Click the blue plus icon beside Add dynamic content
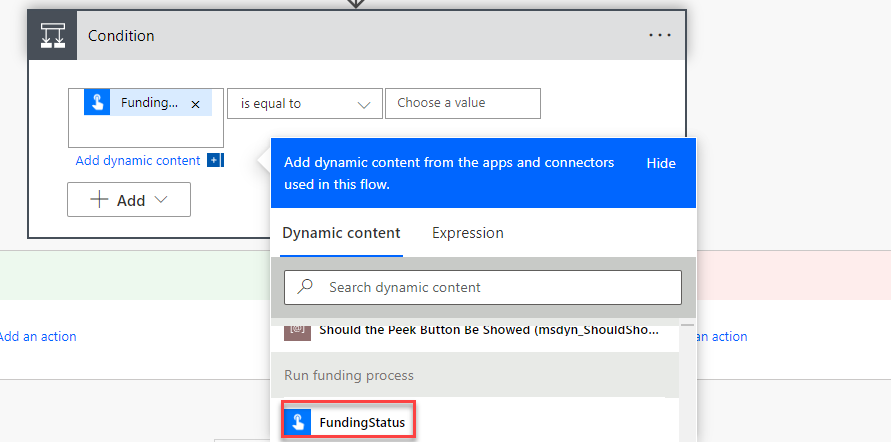The image size is (891, 442). pyautogui.click(x=215, y=161)
